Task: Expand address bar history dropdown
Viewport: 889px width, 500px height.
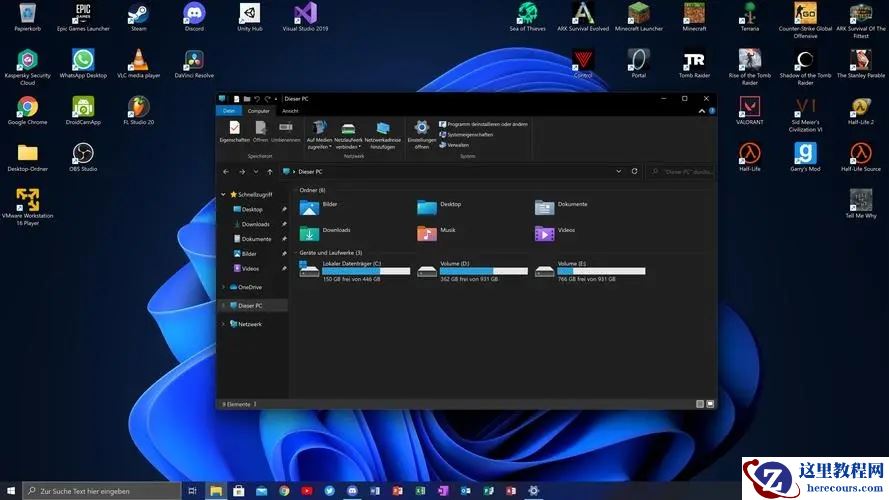Action: tap(619, 171)
